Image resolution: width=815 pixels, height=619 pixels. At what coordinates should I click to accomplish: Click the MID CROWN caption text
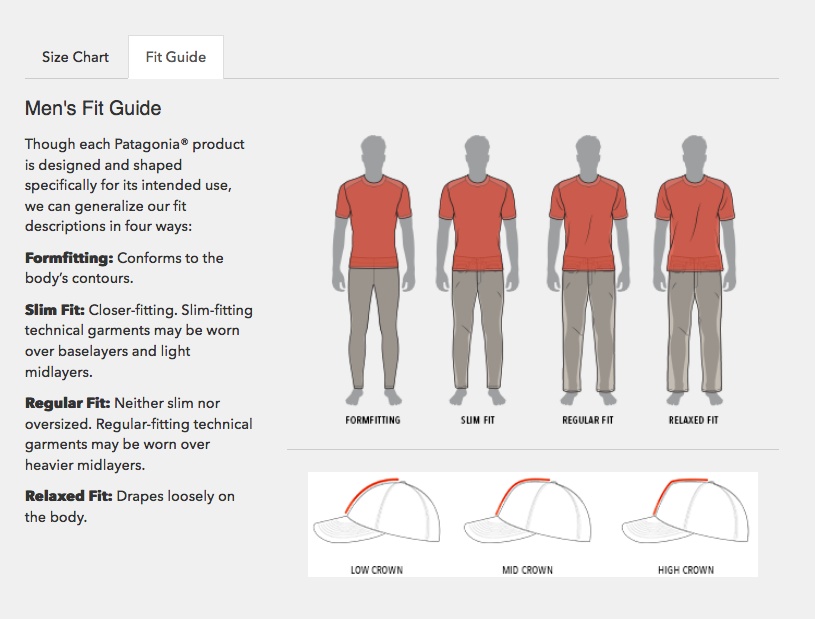pos(527,571)
